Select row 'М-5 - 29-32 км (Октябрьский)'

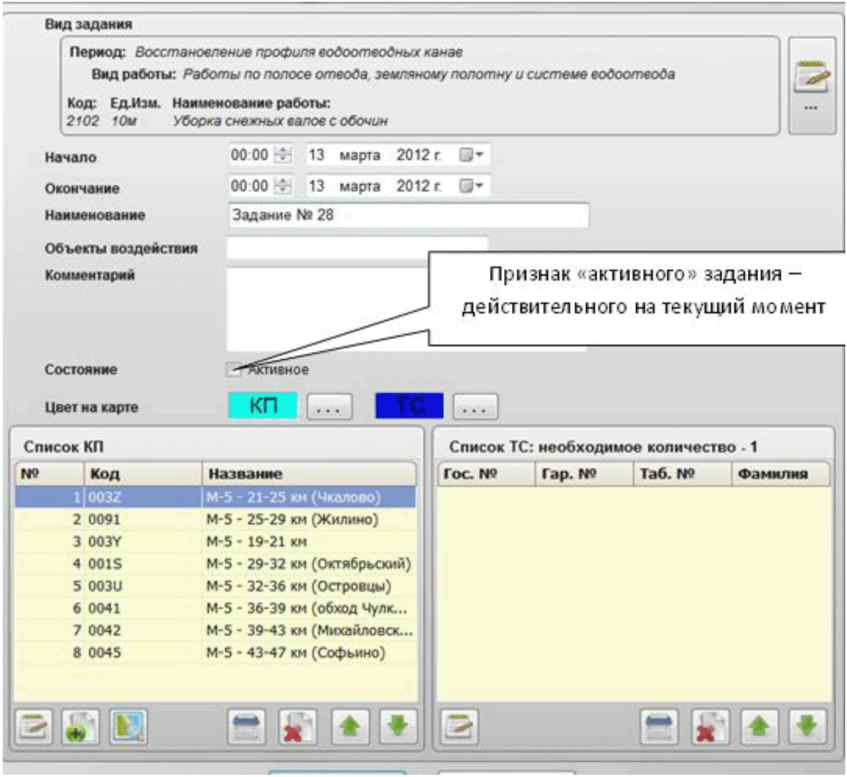[216, 564]
